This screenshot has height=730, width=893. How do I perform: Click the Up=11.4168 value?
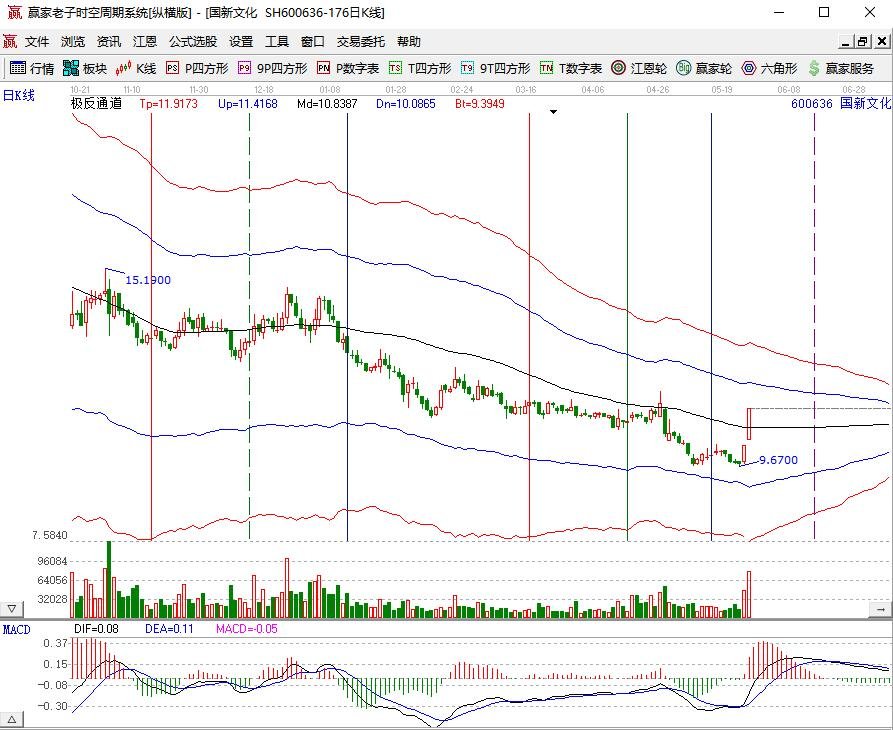click(248, 104)
